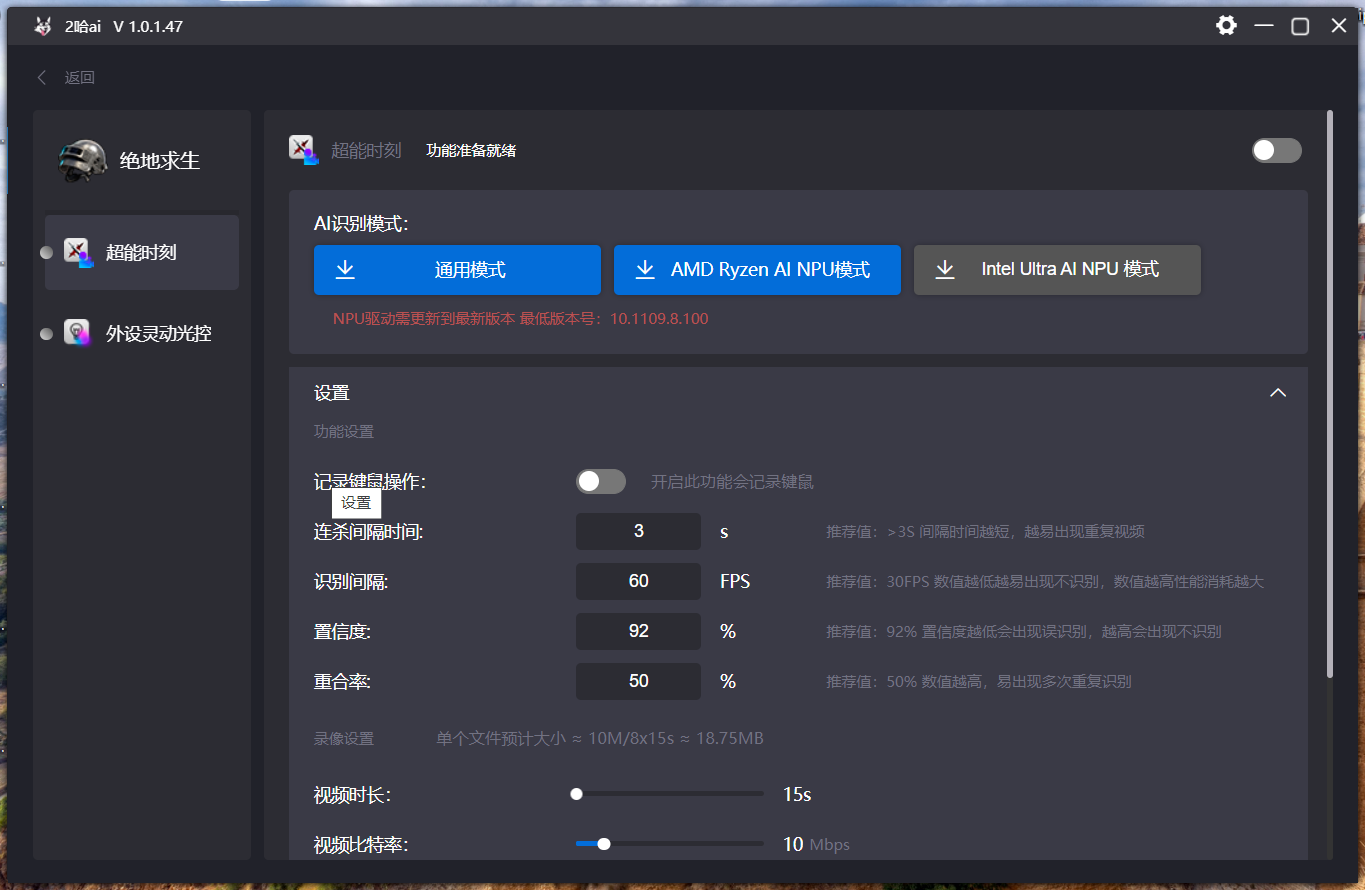Screen dimensions: 1365x890
Task: Click the 超能时刻 header icon
Action: point(302,149)
